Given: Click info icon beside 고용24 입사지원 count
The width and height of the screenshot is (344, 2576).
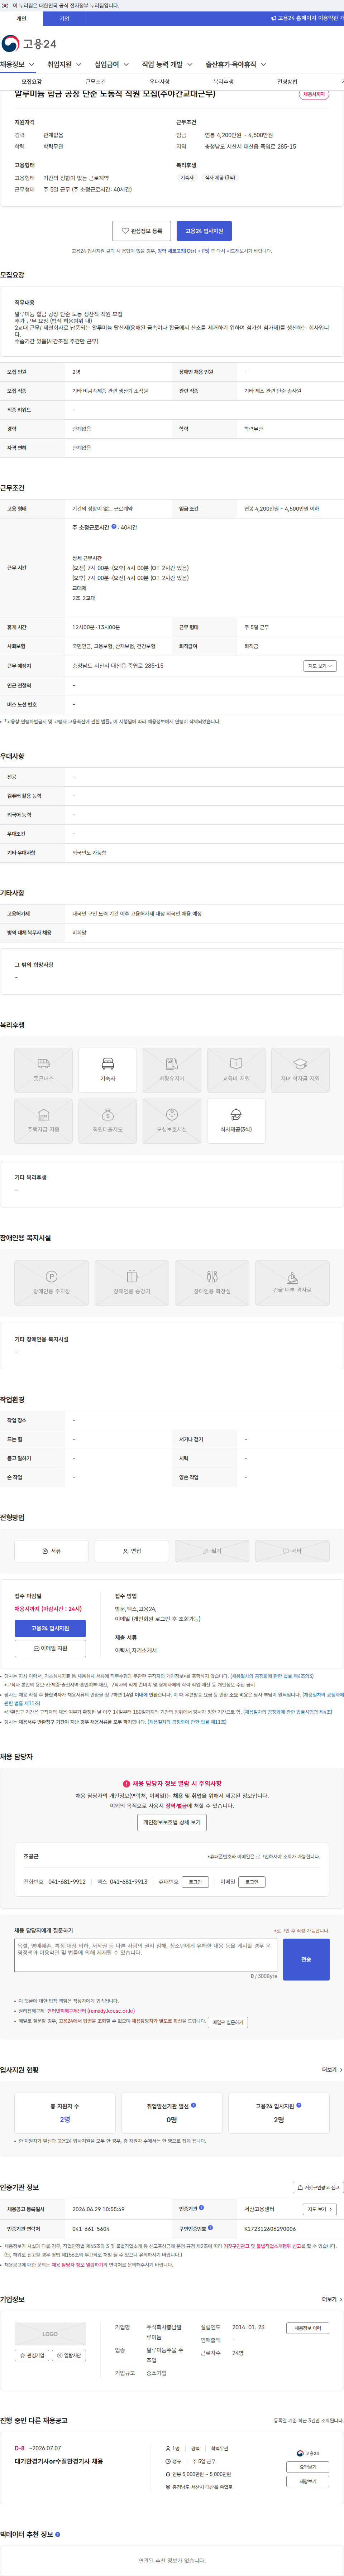Looking at the screenshot, I should coord(299,2105).
